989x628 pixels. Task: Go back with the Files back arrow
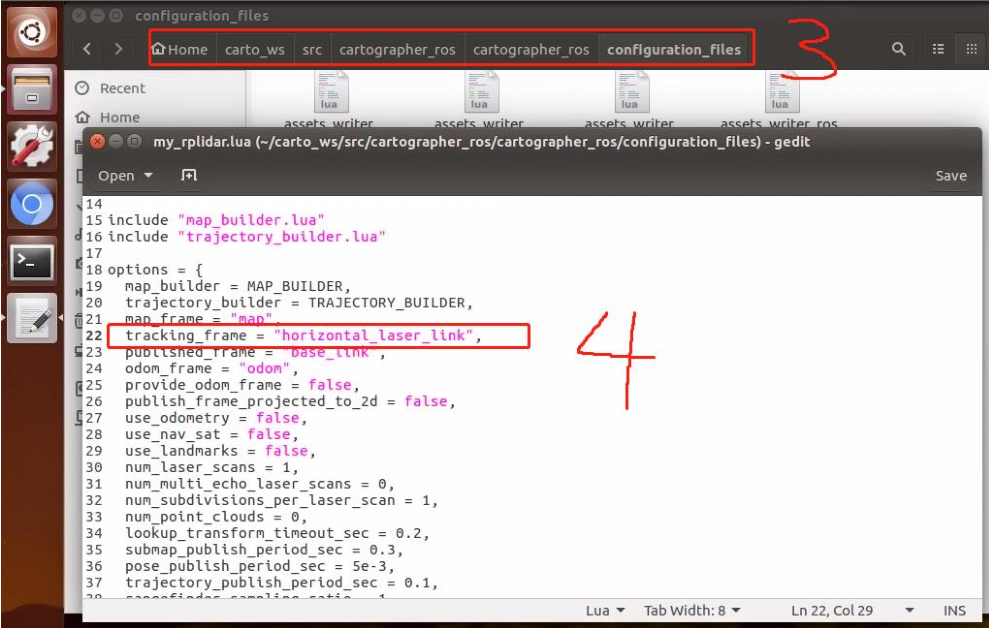tap(87, 49)
